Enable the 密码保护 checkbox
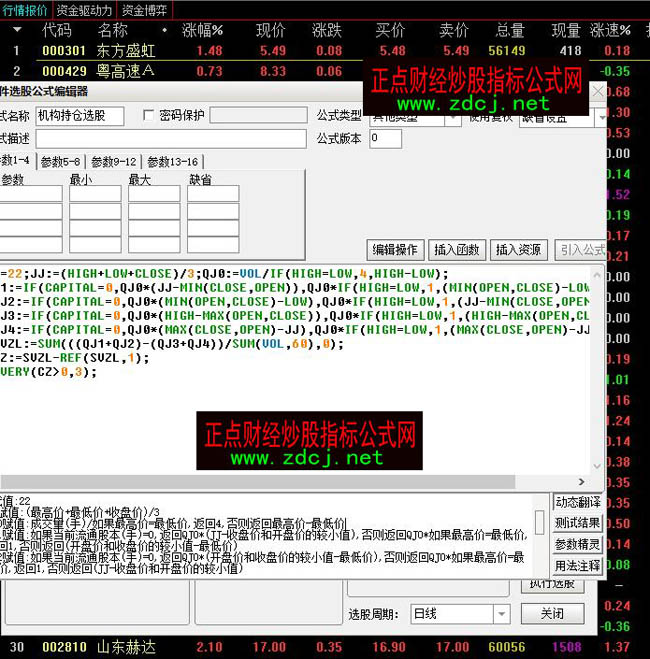 pos(149,116)
